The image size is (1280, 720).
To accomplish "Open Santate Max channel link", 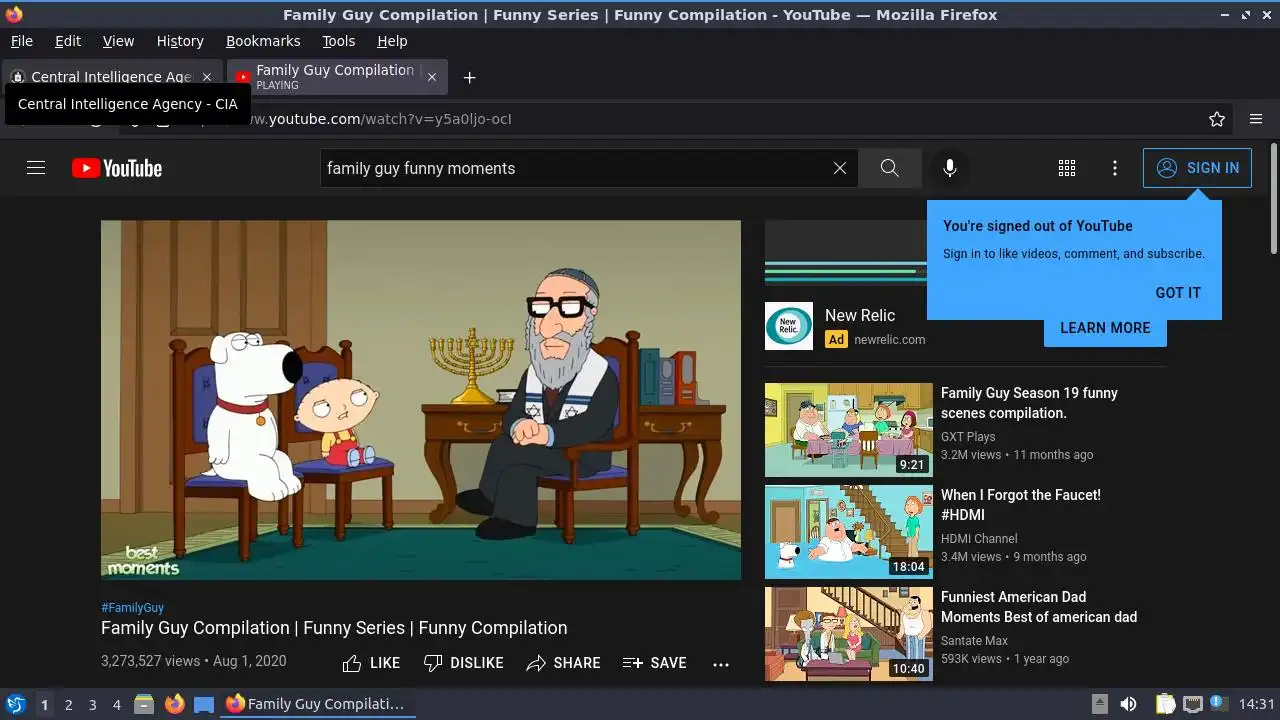I will click(974, 640).
